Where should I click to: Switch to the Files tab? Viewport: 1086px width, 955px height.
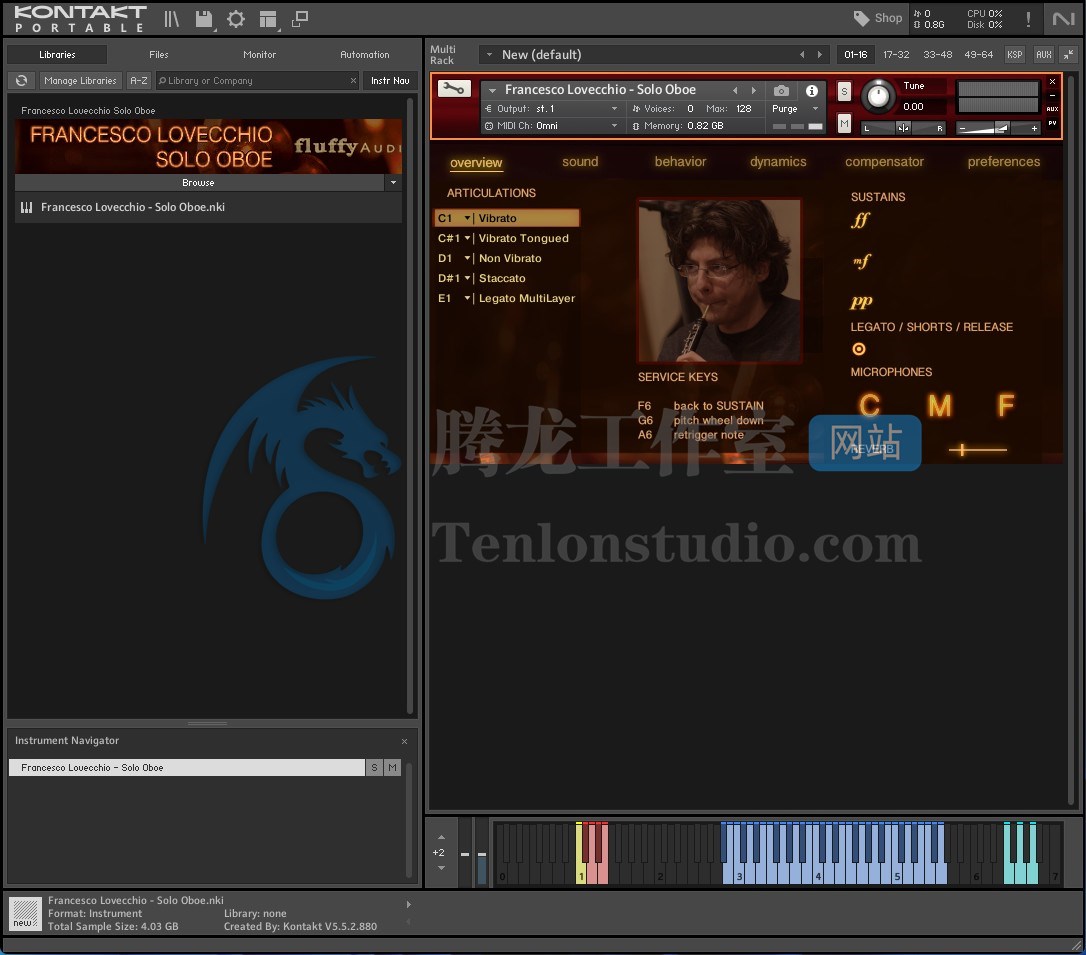coord(159,55)
